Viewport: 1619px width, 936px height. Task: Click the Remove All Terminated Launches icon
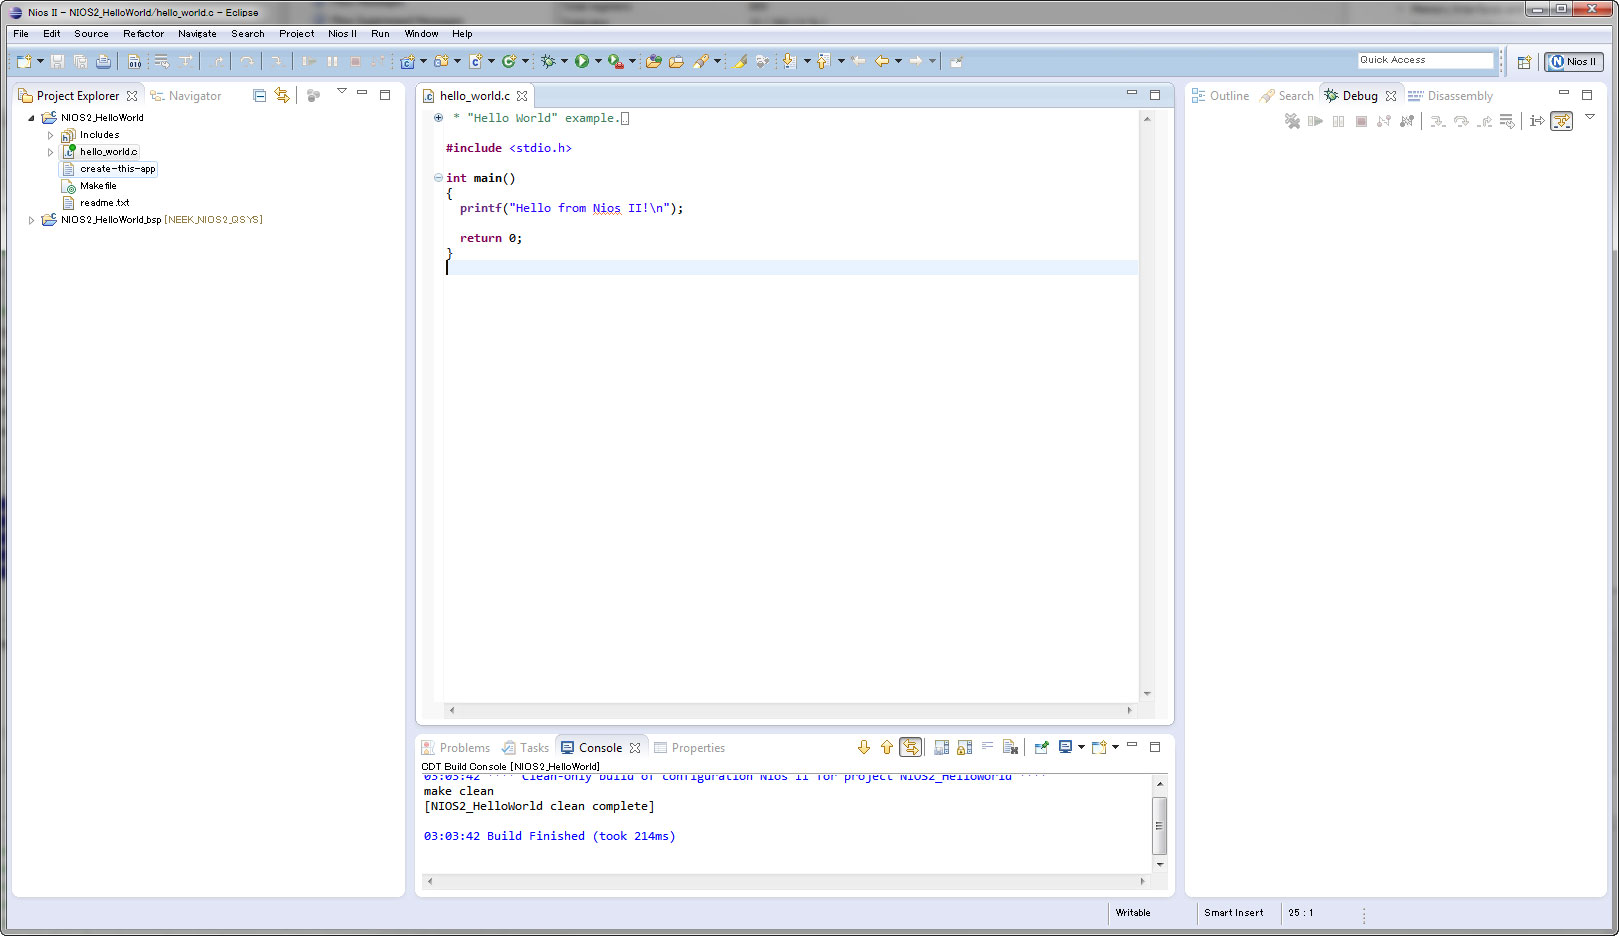1292,121
